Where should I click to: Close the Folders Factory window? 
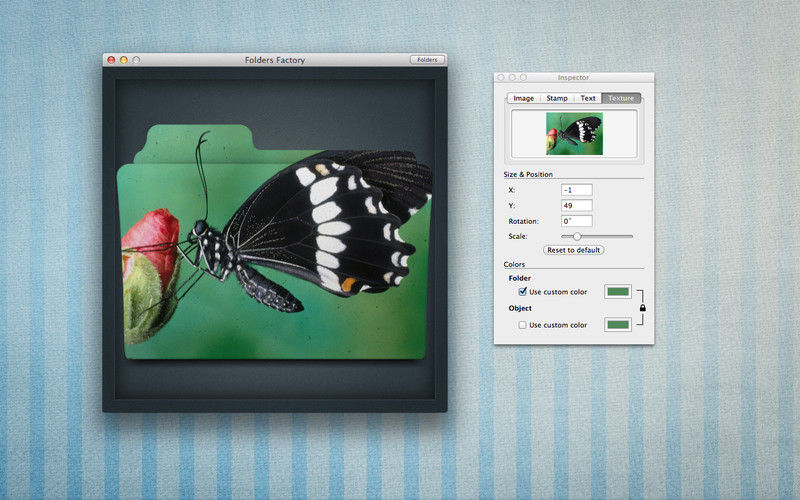pos(111,60)
